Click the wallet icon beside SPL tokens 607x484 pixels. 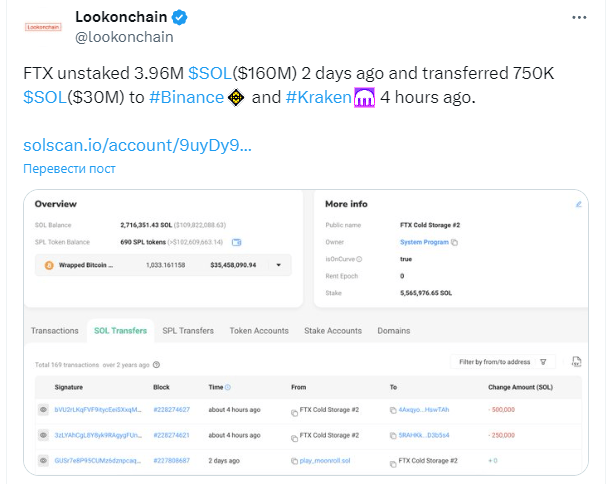(x=237, y=242)
